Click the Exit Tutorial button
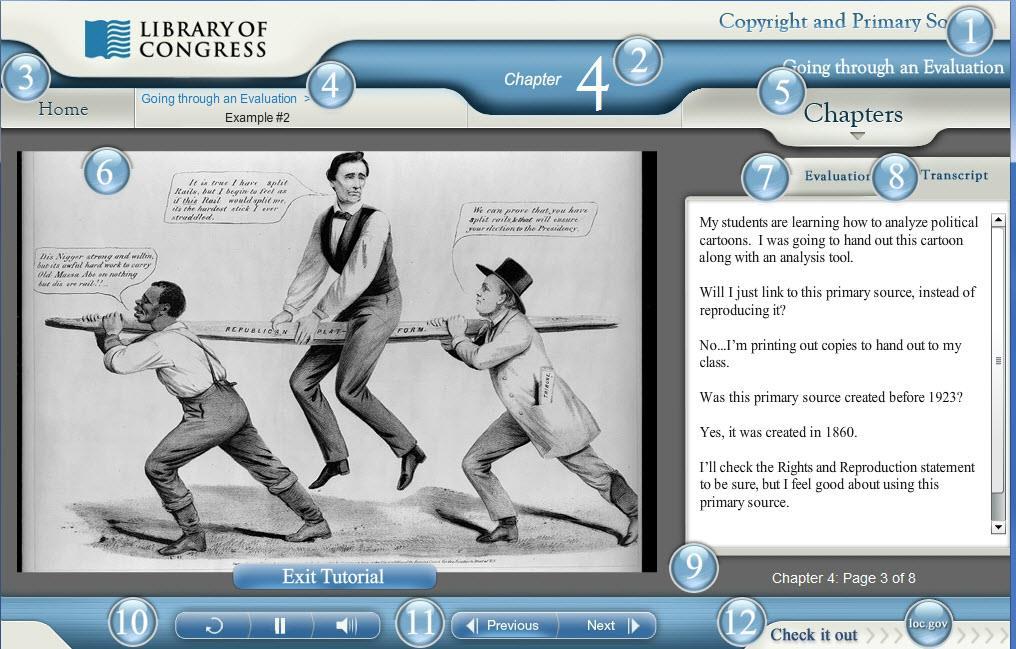1016x649 pixels. click(334, 576)
